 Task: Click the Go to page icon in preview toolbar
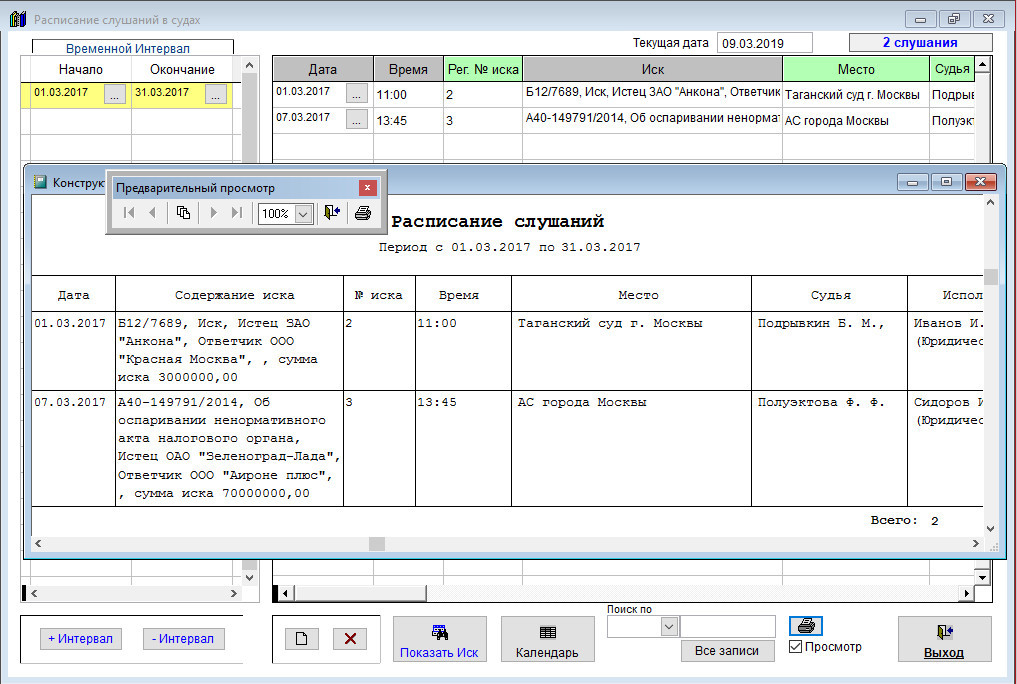click(x=183, y=213)
